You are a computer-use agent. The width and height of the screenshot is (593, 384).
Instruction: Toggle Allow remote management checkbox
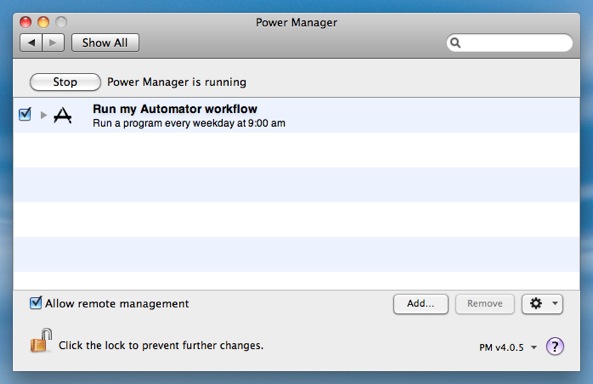click(x=36, y=303)
